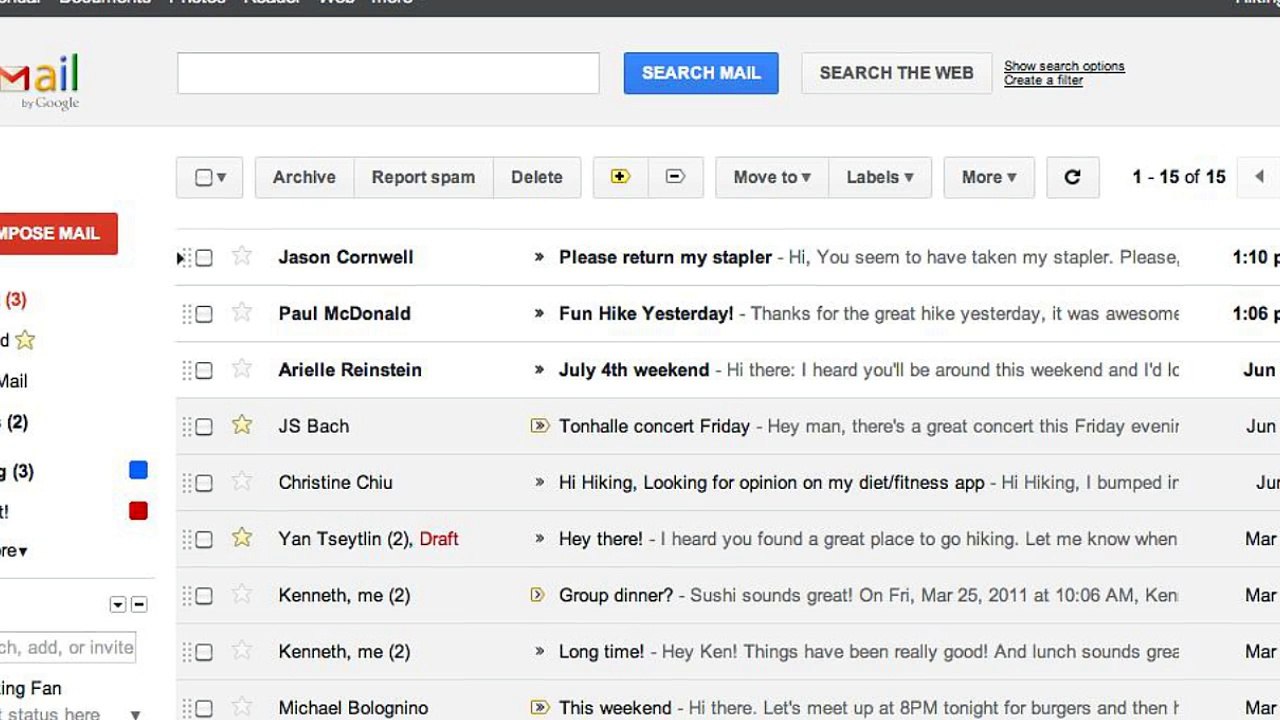Open the Move to dropdown
This screenshot has height=720, width=1280.
(x=772, y=177)
